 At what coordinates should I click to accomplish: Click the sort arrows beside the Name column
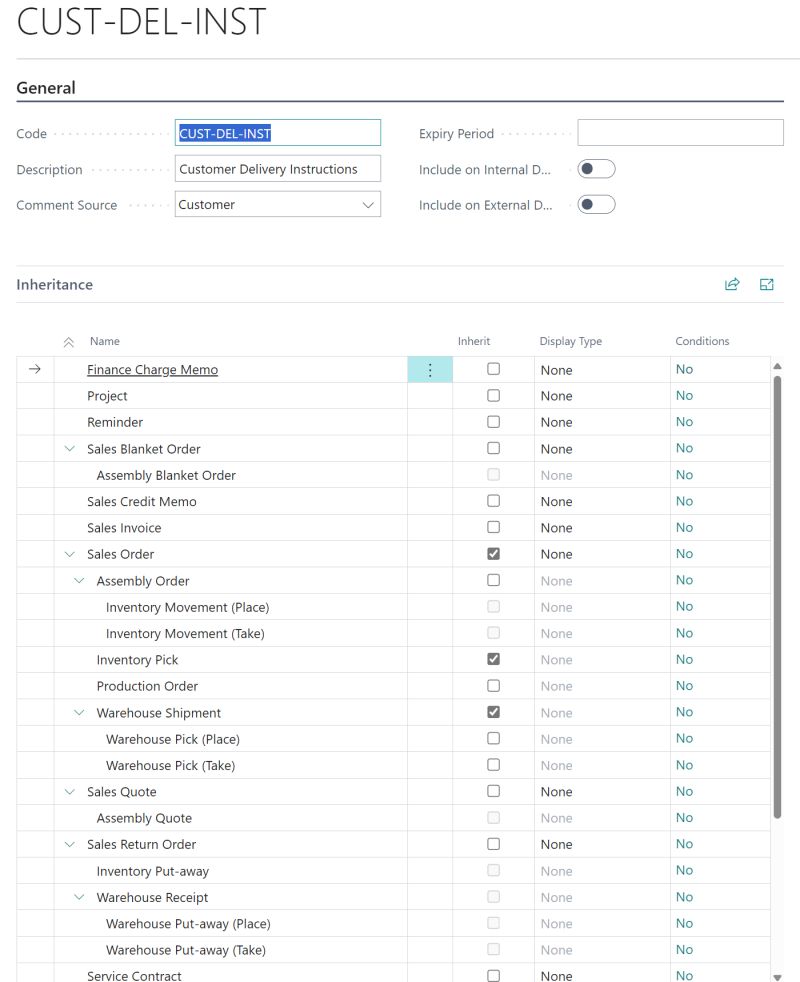click(x=68, y=341)
